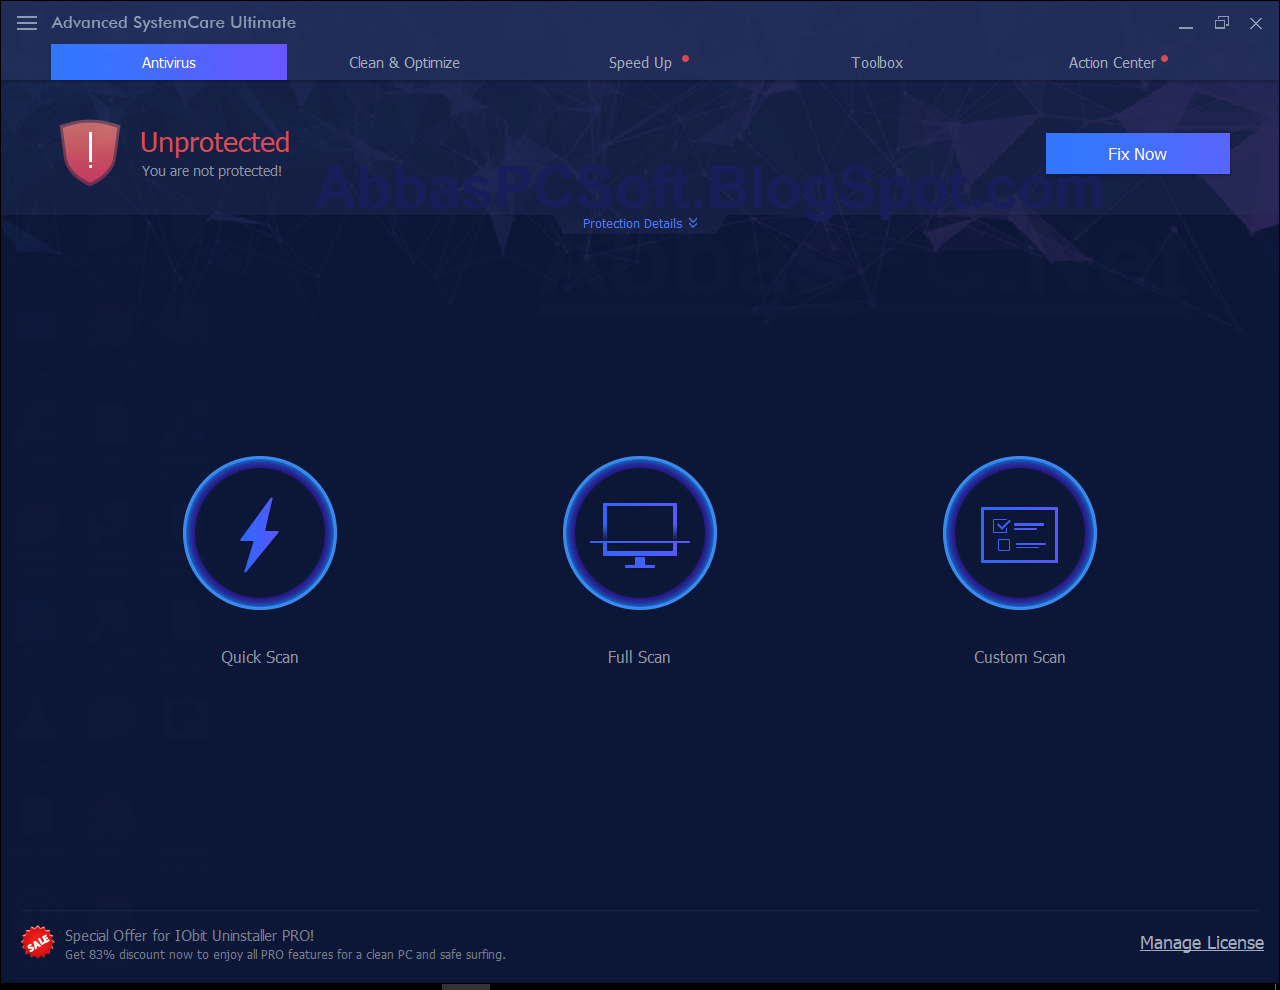Restore down the application window
The width and height of the screenshot is (1280, 990).
pos(1221,23)
